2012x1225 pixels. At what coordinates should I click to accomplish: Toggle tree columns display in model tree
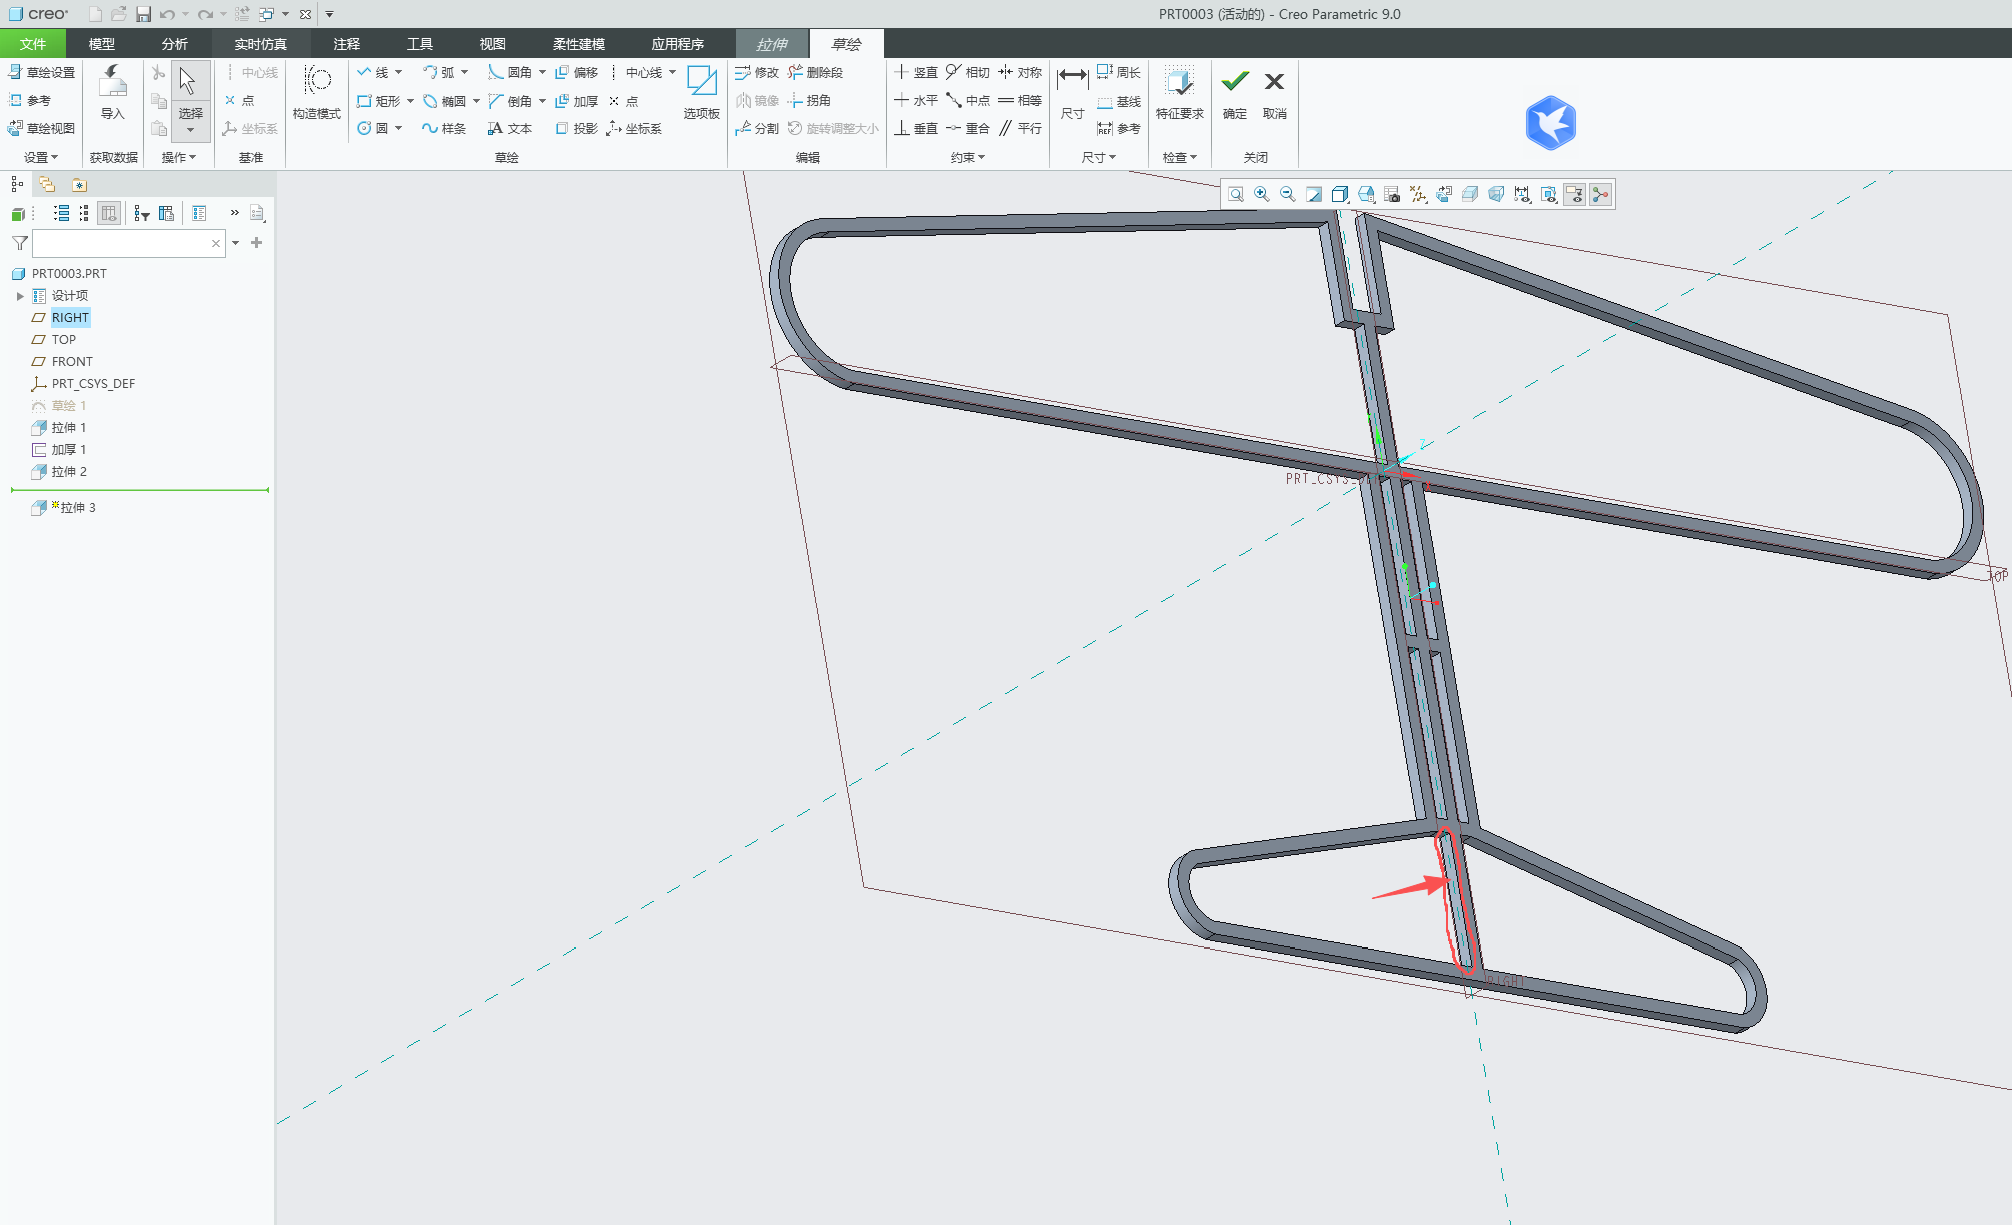tap(109, 213)
